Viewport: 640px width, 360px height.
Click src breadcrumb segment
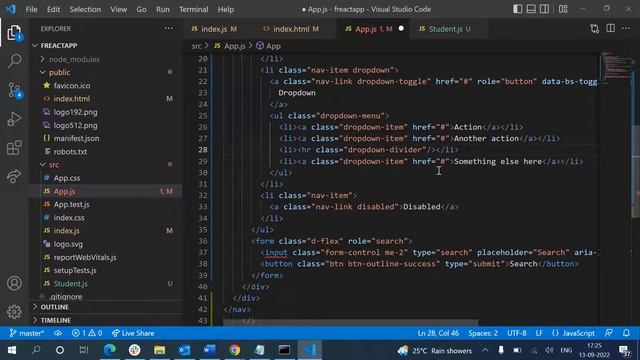[x=197, y=46]
